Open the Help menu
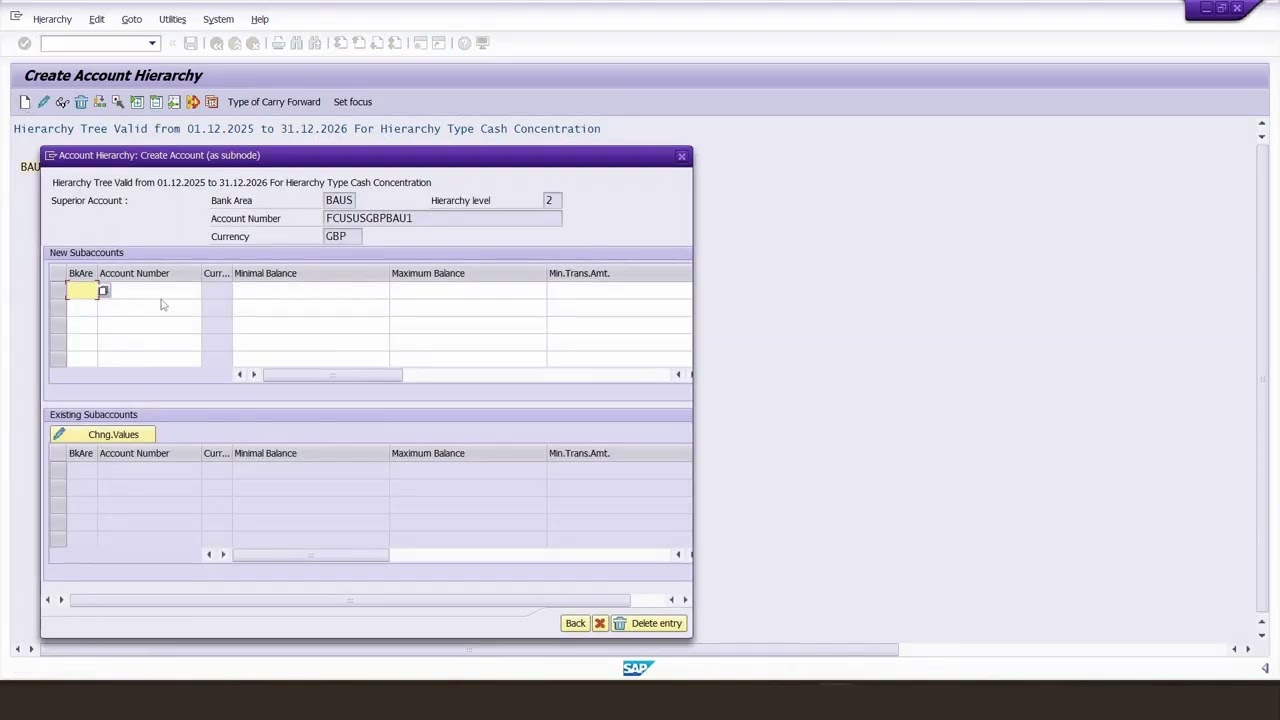Viewport: 1280px width, 720px height. pos(259,19)
